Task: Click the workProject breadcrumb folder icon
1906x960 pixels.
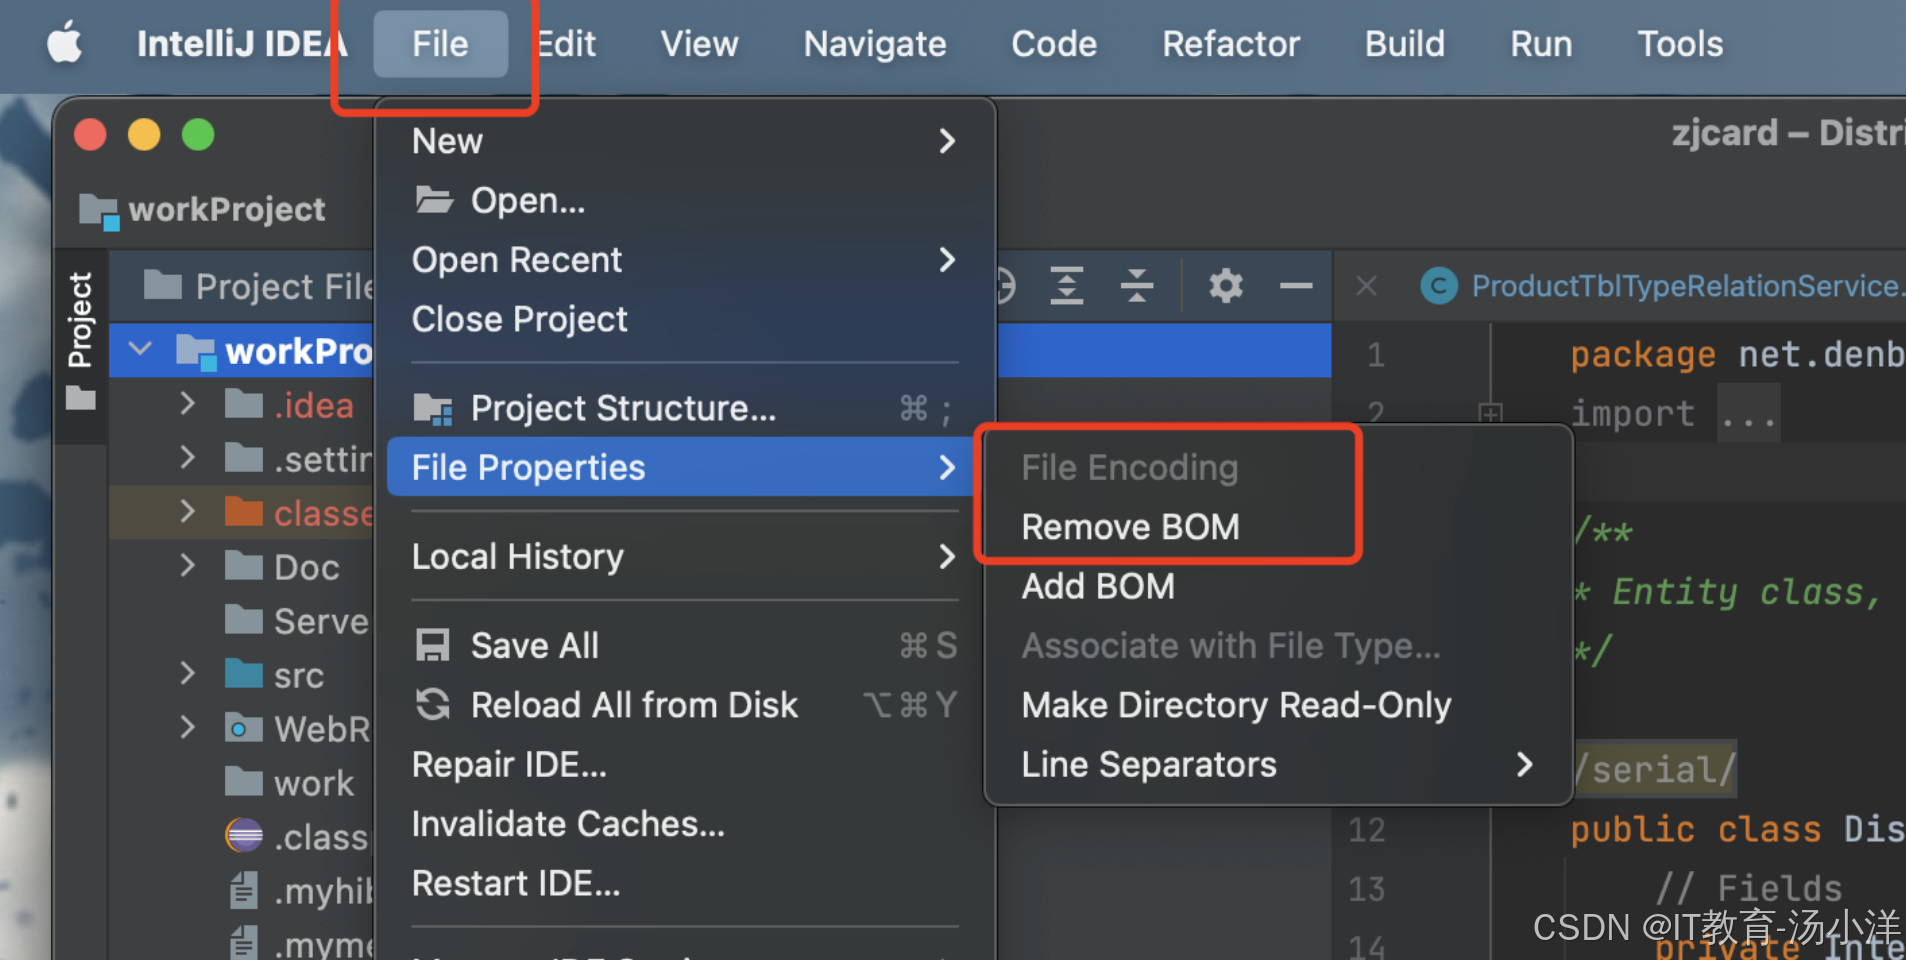Action: point(99,210)
